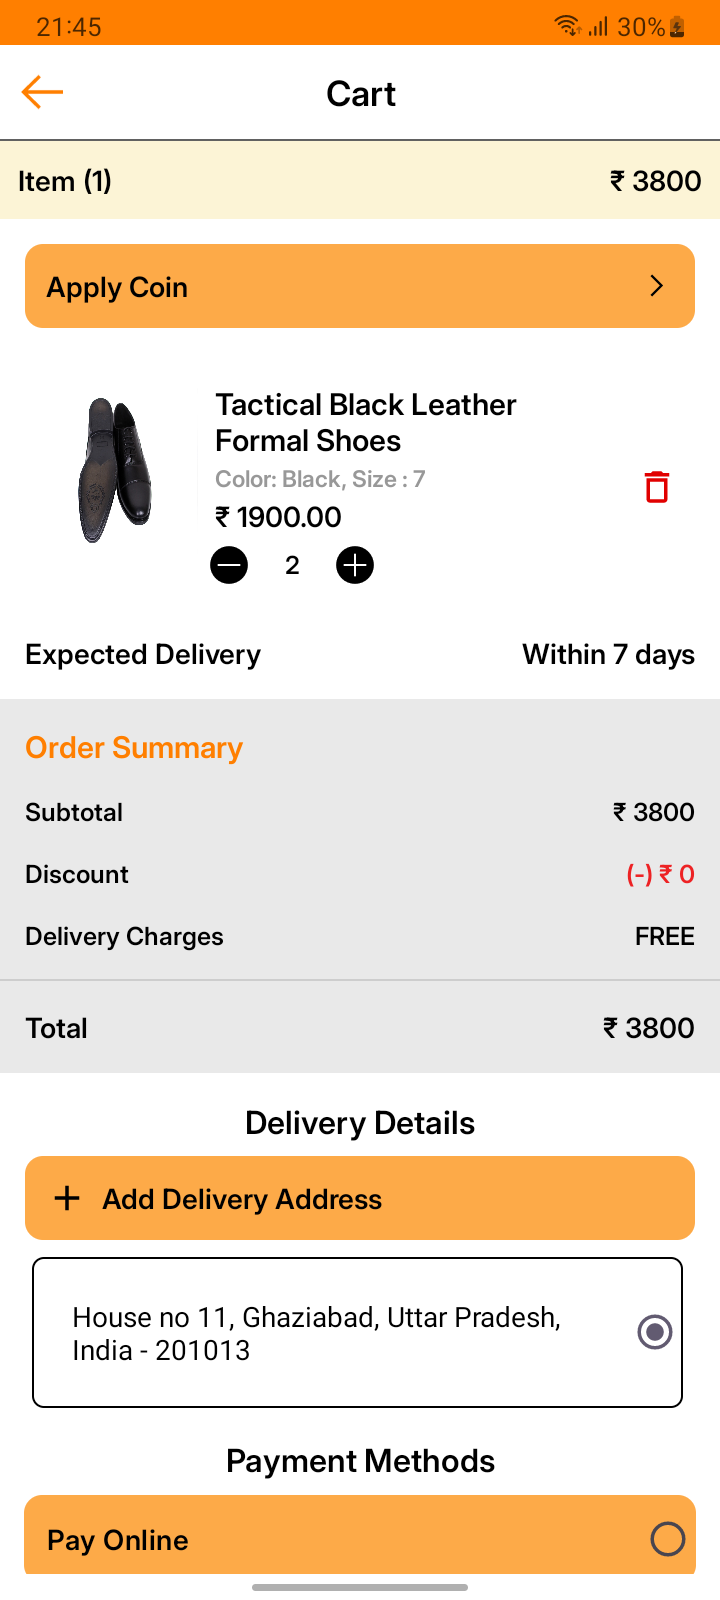Image resolution: width=720 pixels, height=1600 pixels.
Task: Tap the Item (1) summary bar
Action: pos(360,181)
